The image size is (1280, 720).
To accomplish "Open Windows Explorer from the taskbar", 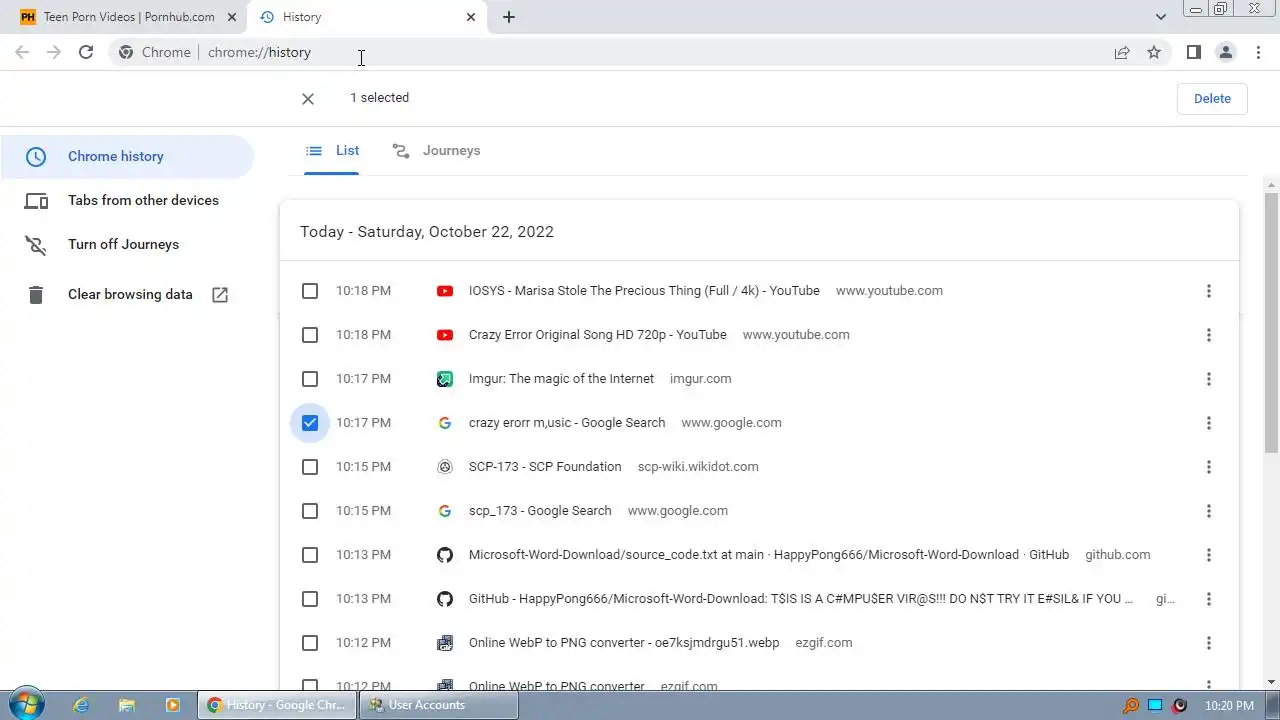I will (127, 705).
